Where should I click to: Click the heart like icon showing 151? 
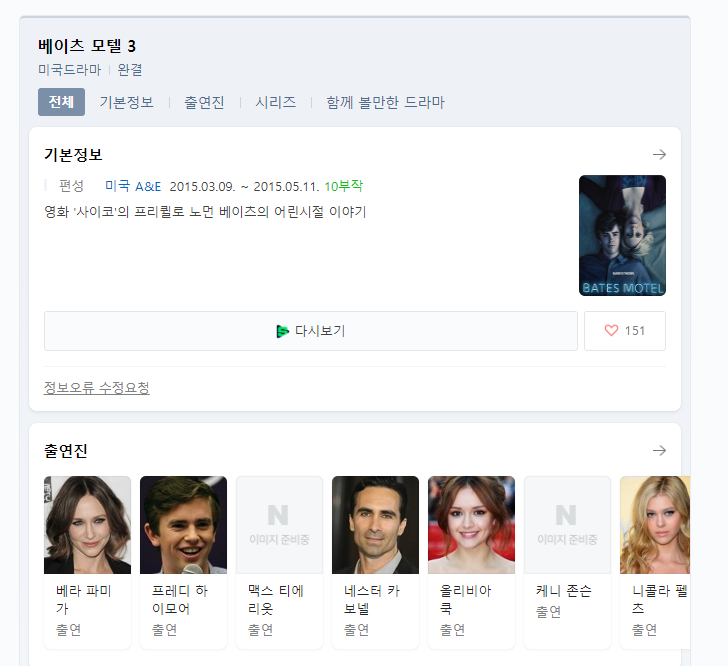pos(612,331)
